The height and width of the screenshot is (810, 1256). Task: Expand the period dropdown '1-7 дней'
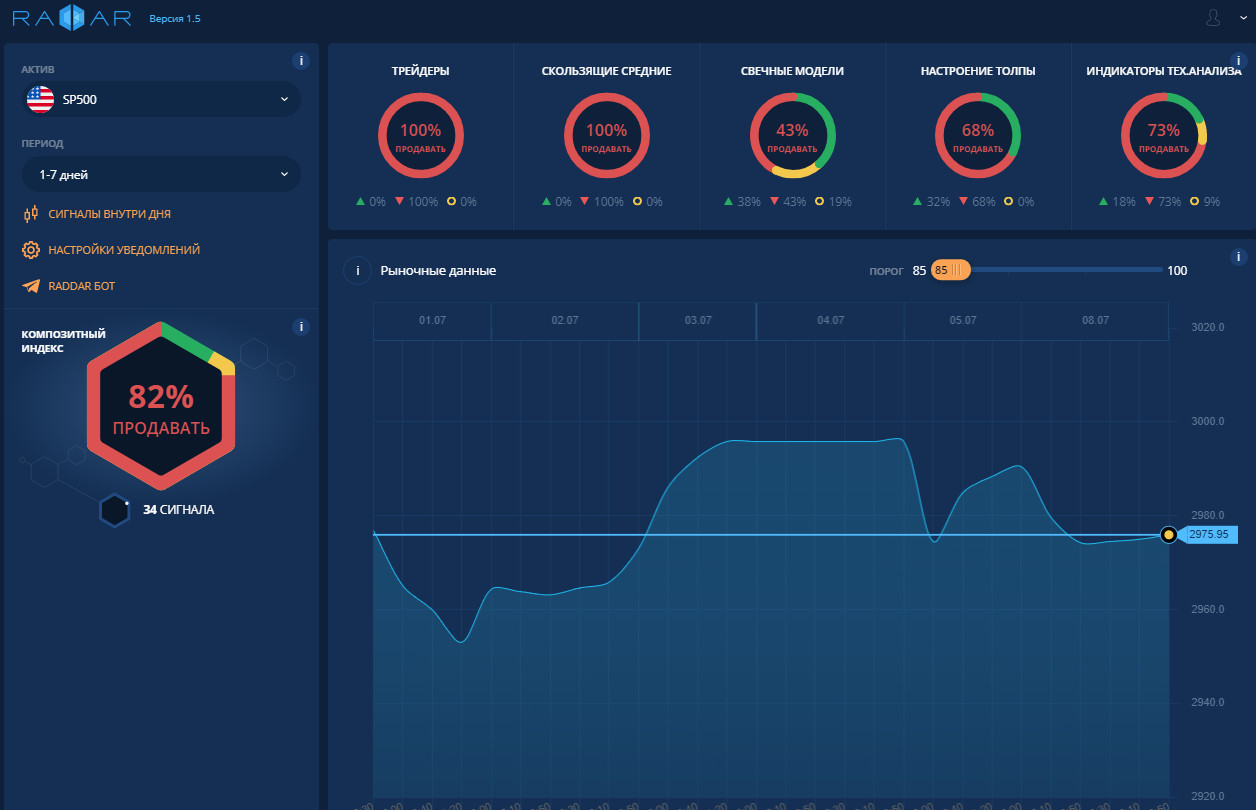[x=161, y=174]
